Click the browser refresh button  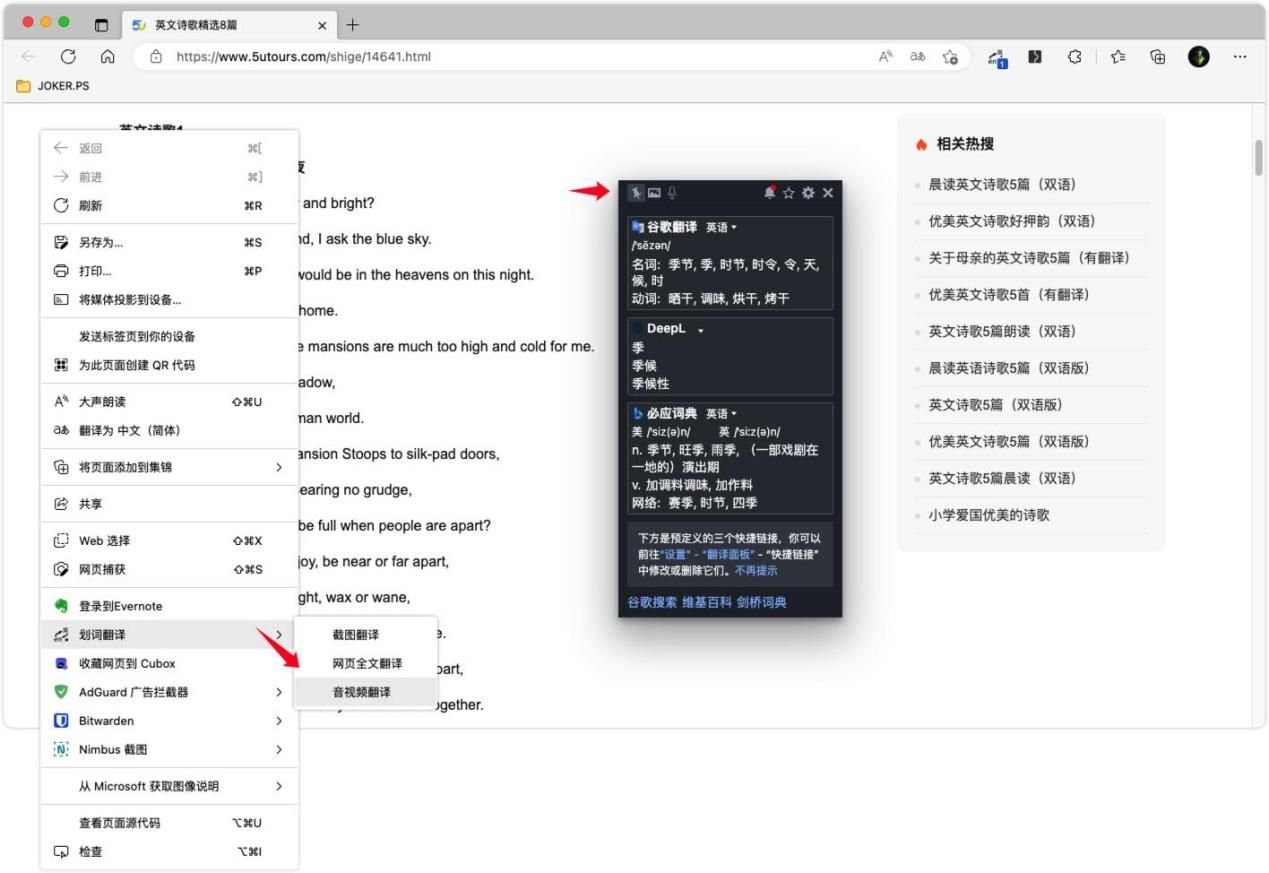click(70, 57)
